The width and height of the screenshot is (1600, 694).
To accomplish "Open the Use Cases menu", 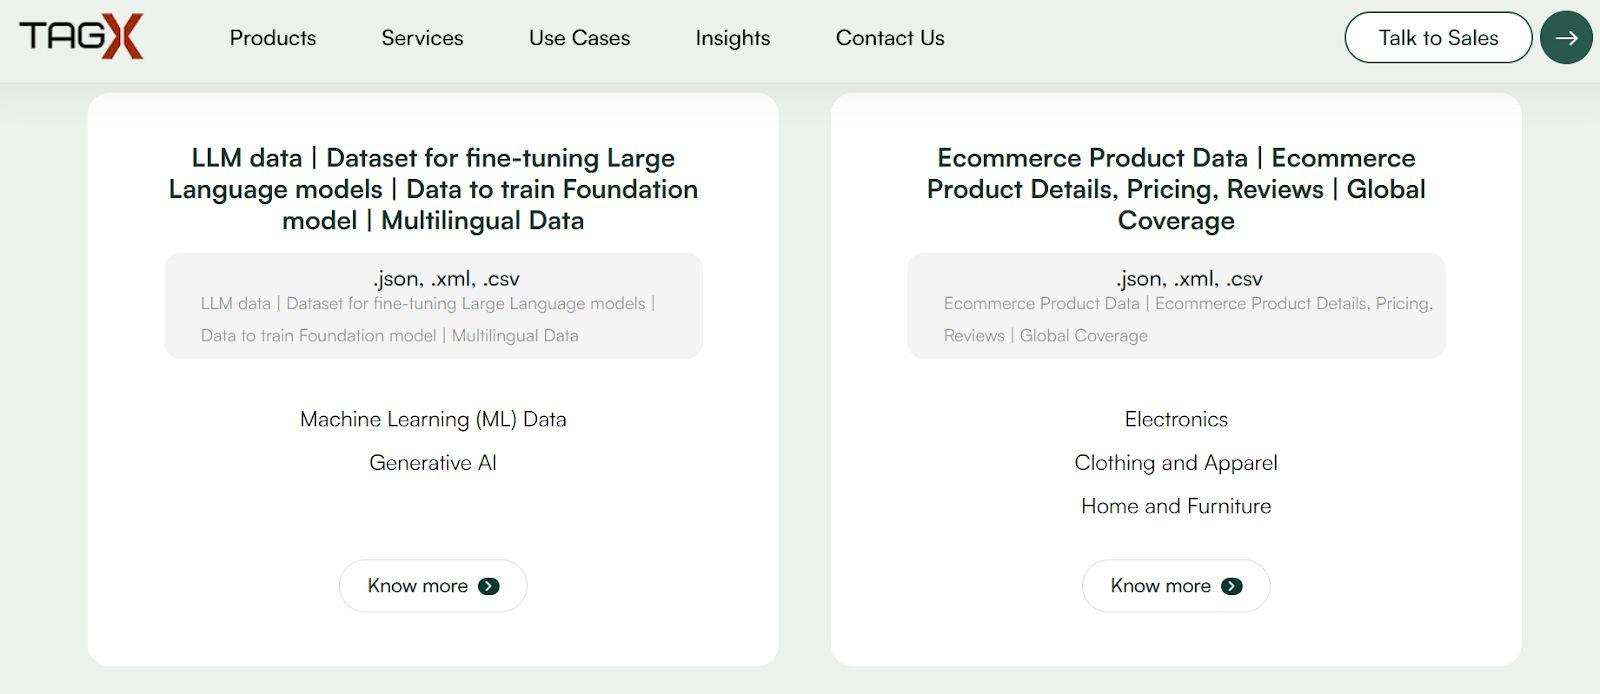I will [579, 38].
